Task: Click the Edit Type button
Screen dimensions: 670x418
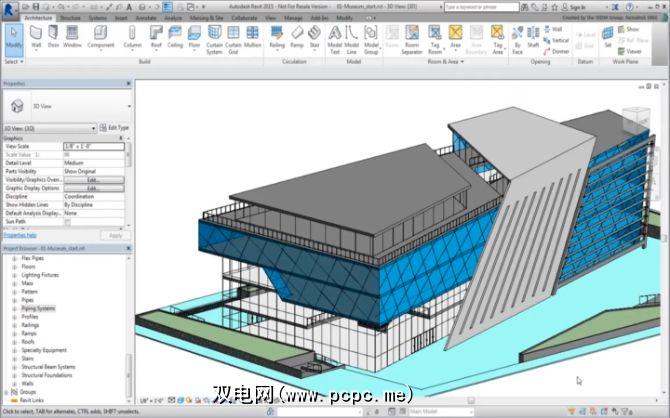Action: (x=115, y=128)
